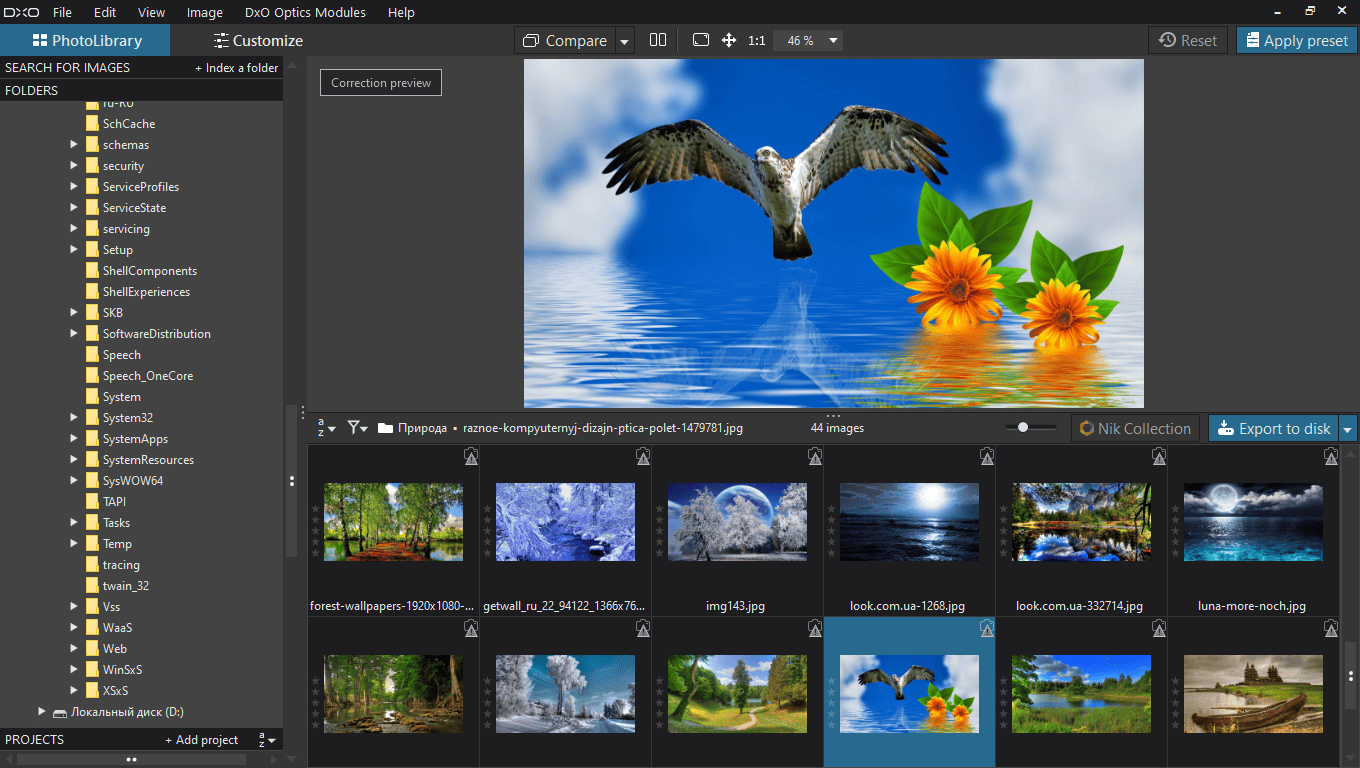This screenshot has width=1360, height=768.
Task: Click the SEARCH FOR IMAGES header
Action: tap(67, 68)
